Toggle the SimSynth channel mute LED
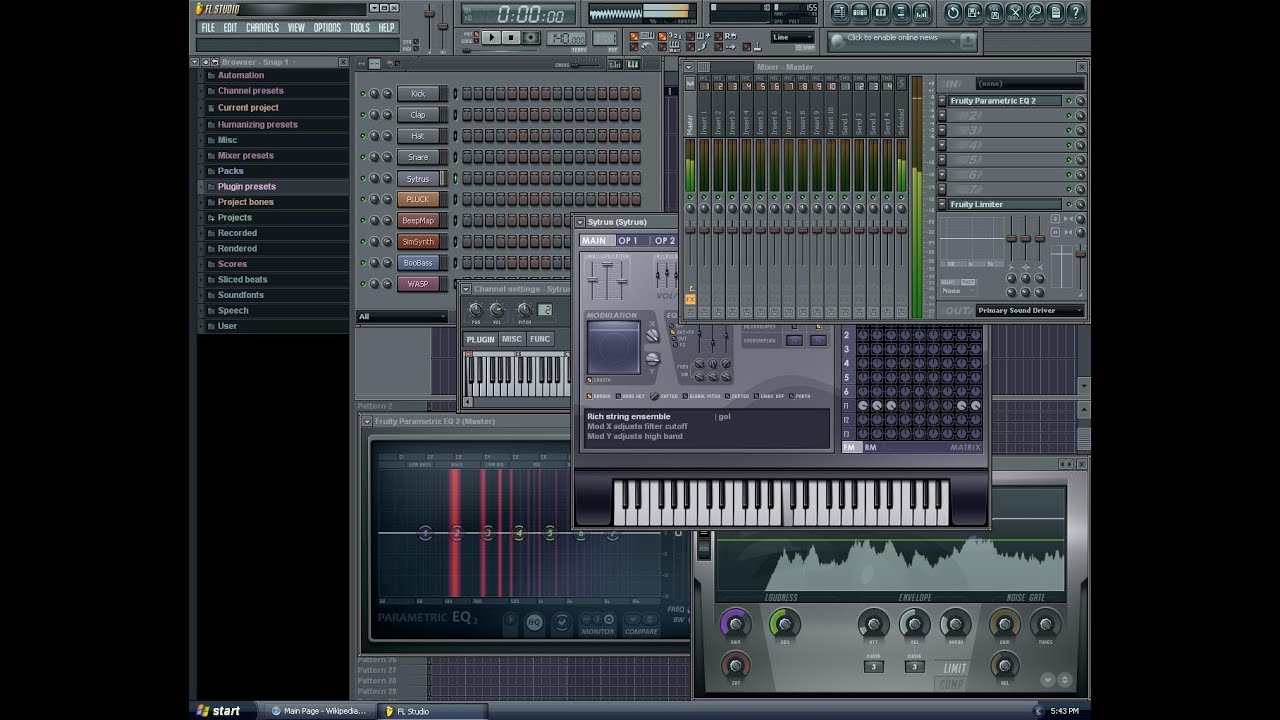This screenshot has width=1280, height=720. 363,242
